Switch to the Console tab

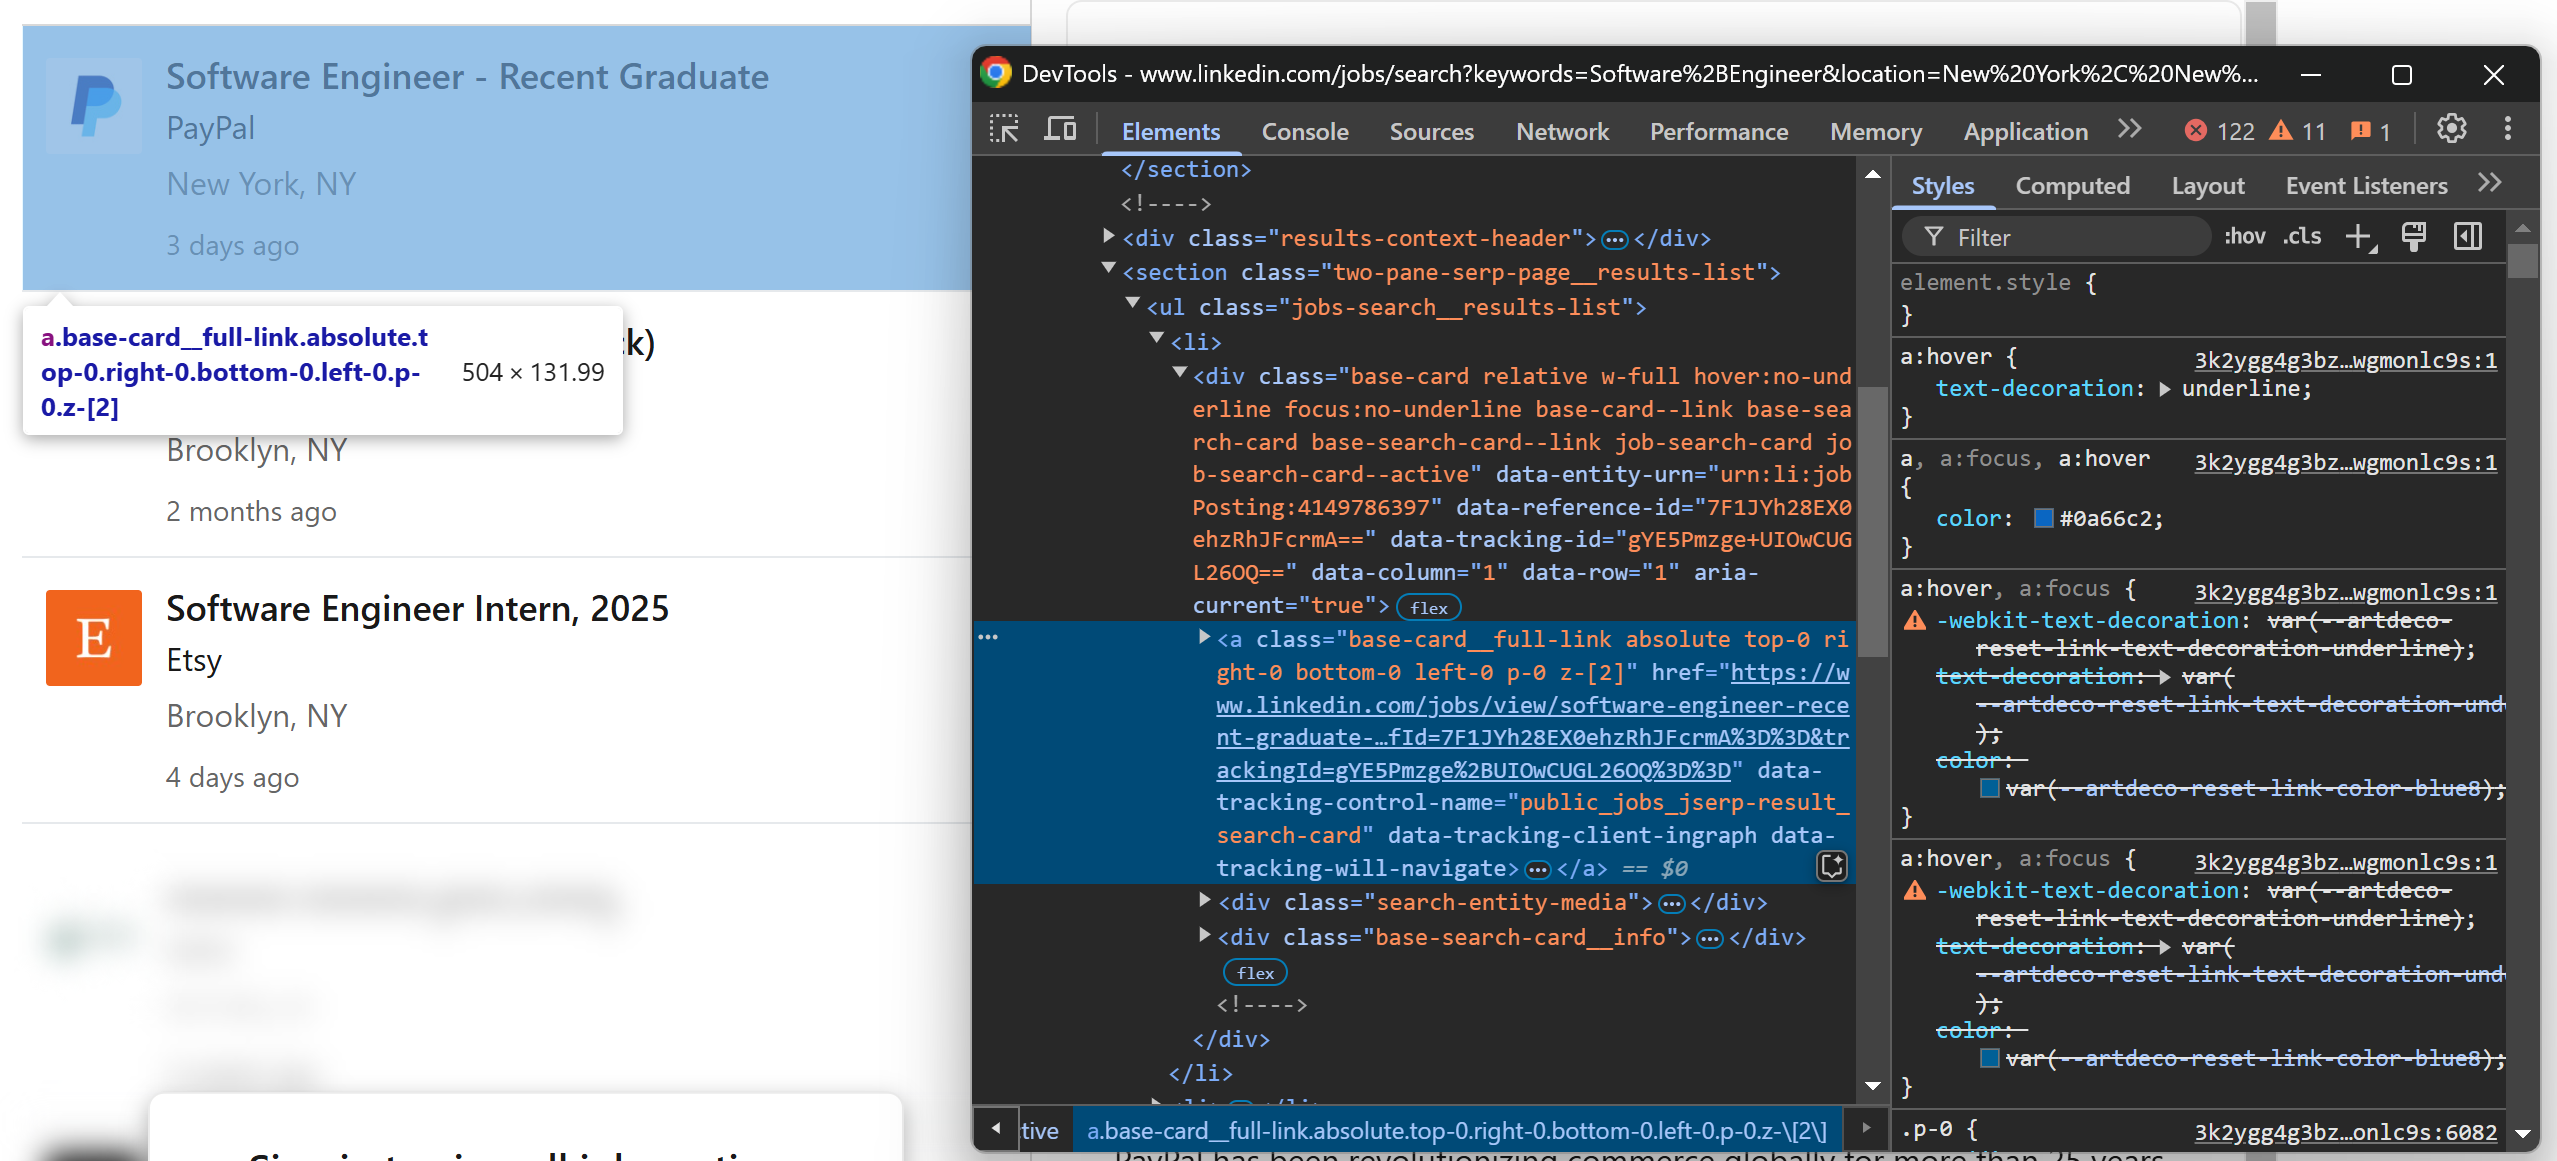pyautogui.click(x=1304, y=132)
